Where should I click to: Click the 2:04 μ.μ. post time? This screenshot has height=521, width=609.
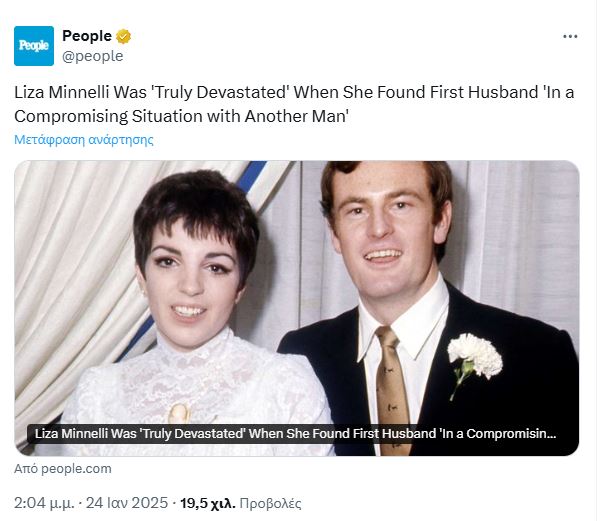(41, 503)
